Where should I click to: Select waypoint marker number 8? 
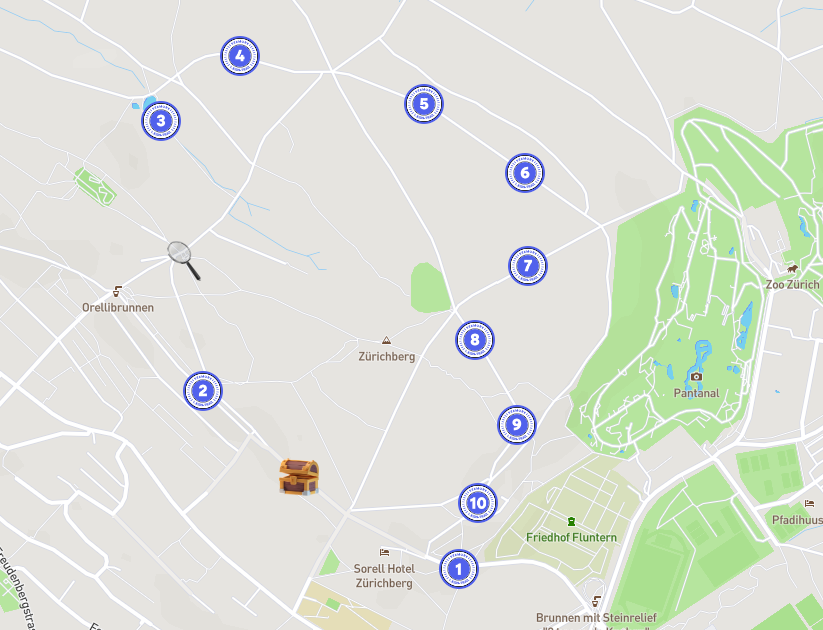pos(475,340)
